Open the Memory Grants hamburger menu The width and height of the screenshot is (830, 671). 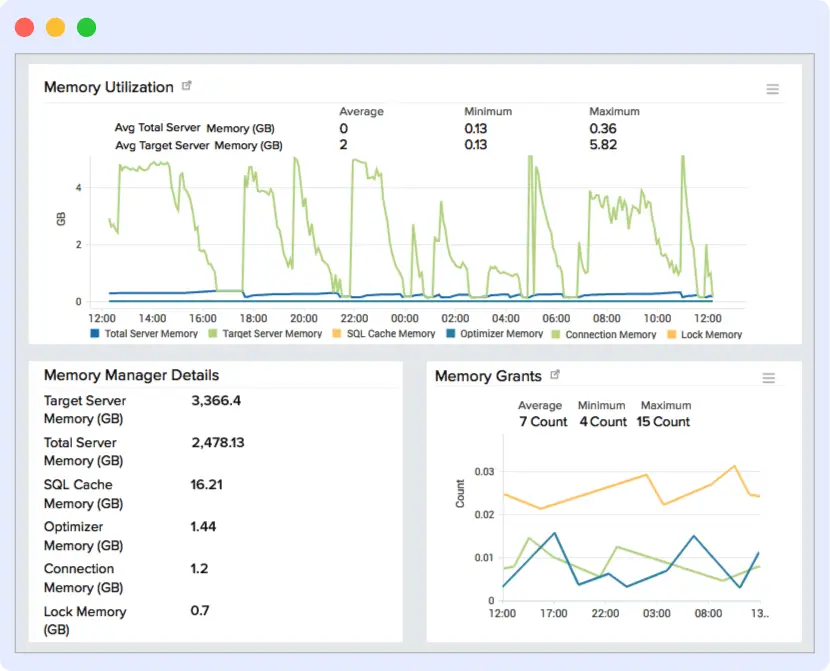click(x=768, y=378)
